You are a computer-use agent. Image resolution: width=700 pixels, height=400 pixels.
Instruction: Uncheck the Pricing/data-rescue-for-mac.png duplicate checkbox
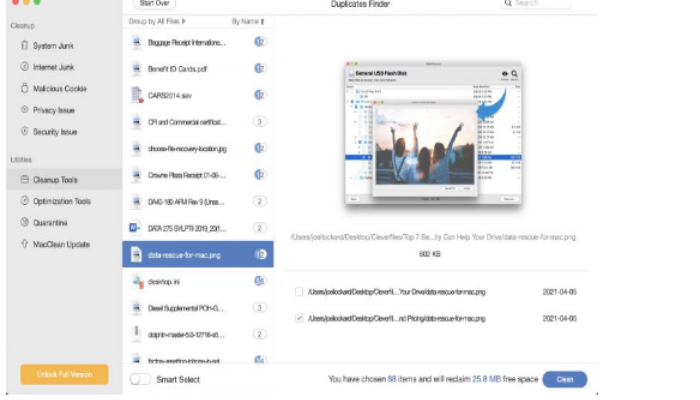point(299,318)
